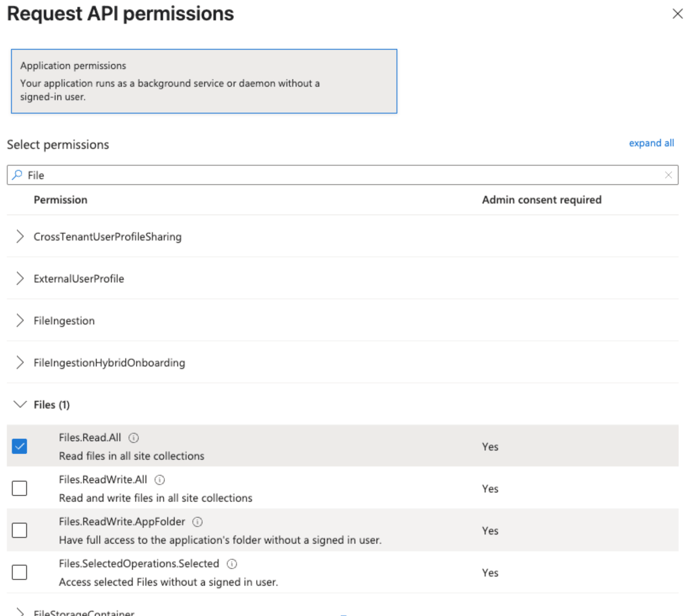The height and width of the screenshot is (616, 688).
Task: Collapse the Files (1) section
Action: [20, 405]
